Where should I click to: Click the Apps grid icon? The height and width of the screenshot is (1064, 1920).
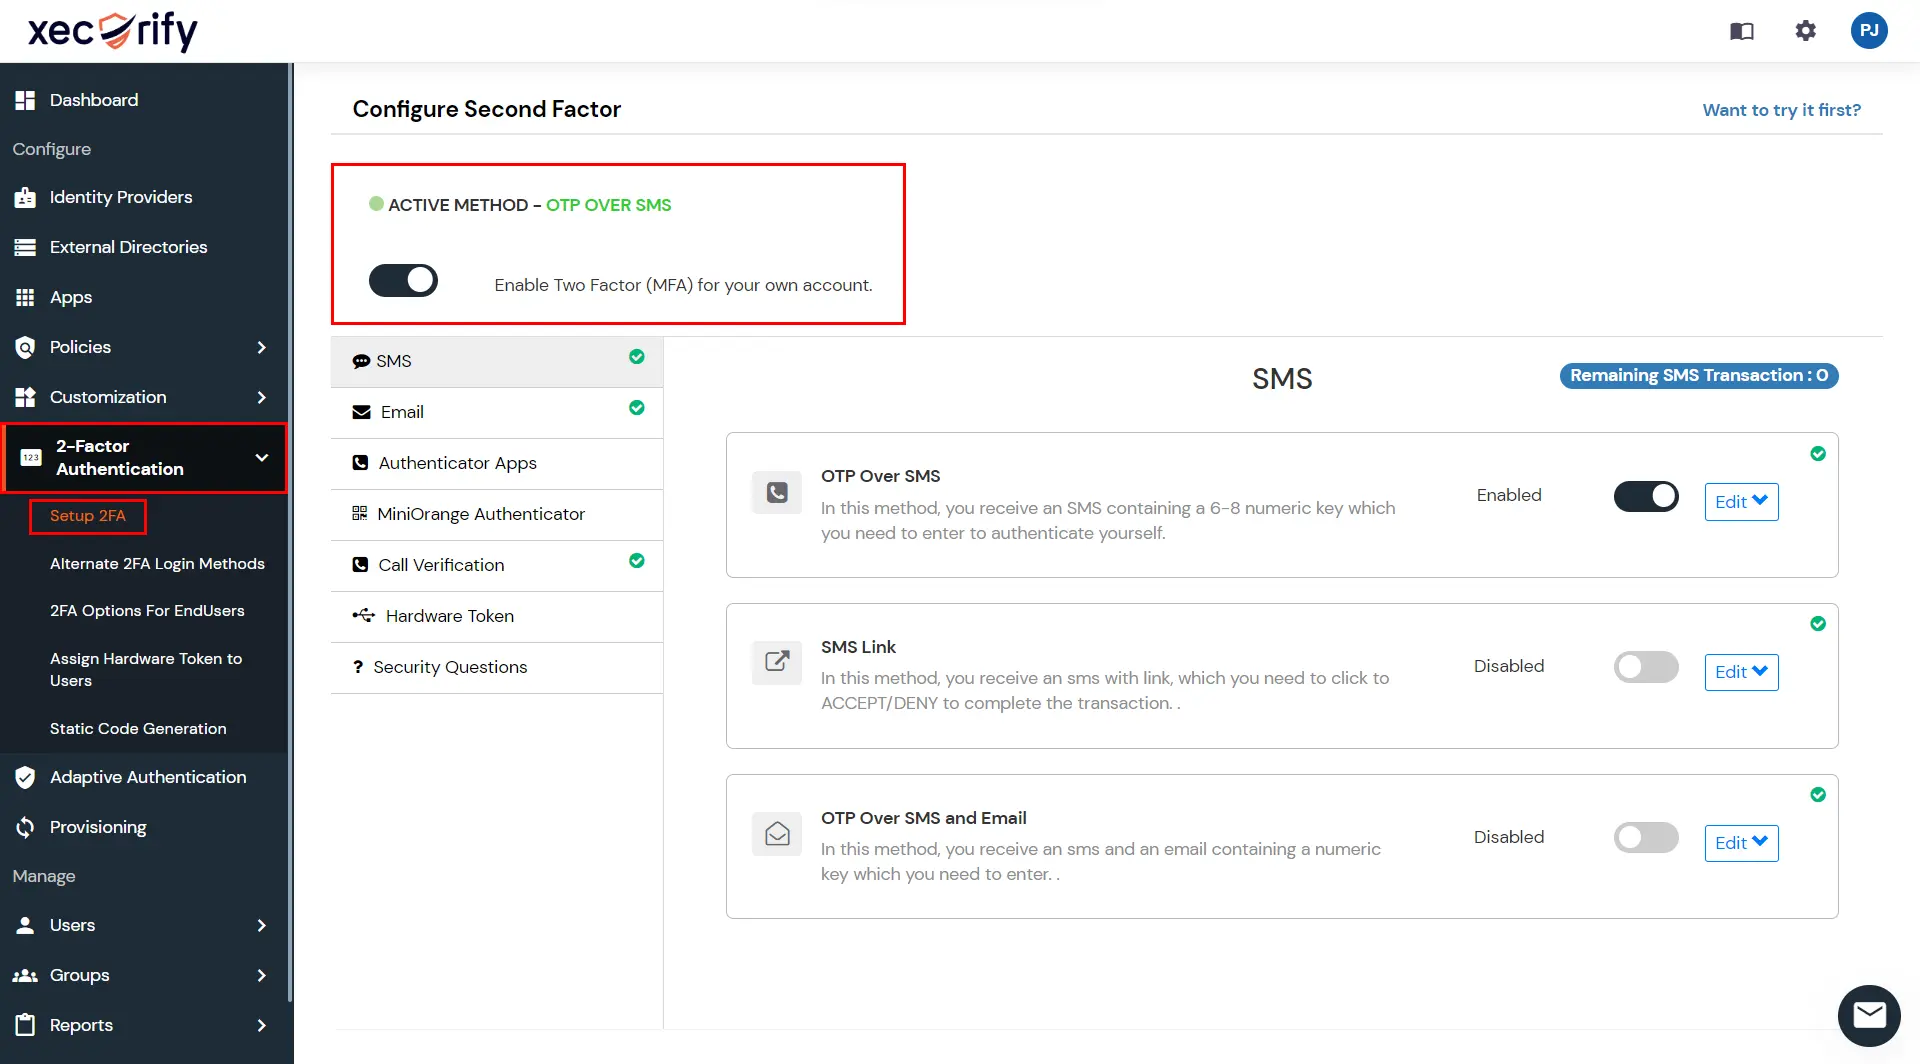click(x=25, y=297)
